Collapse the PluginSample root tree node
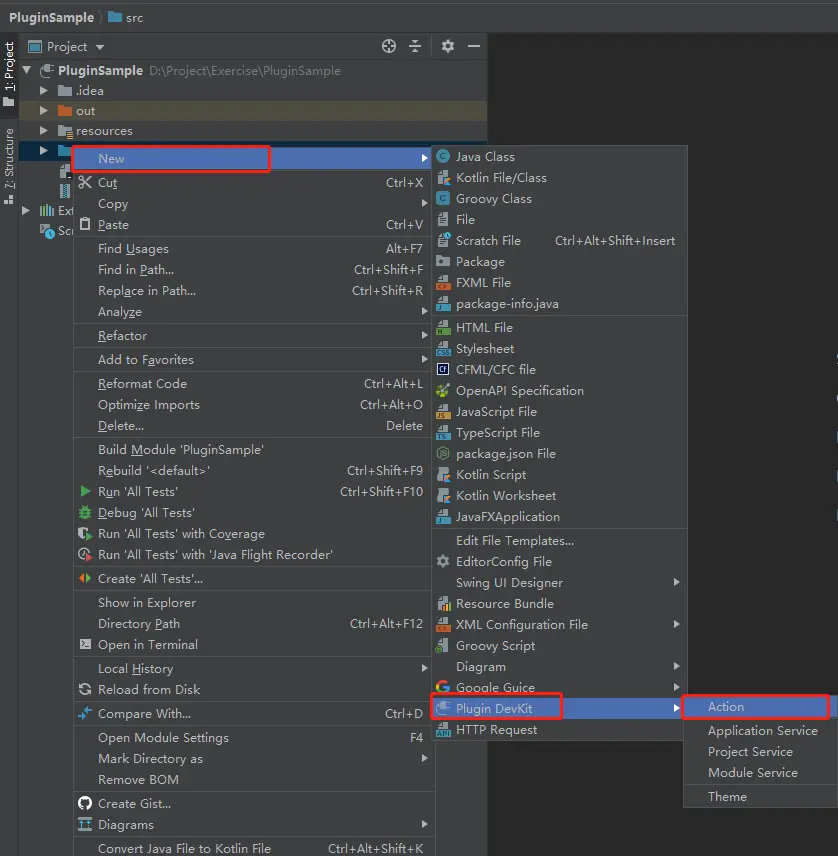Screen dimensions: 838x856 click(x=27, y=70)
